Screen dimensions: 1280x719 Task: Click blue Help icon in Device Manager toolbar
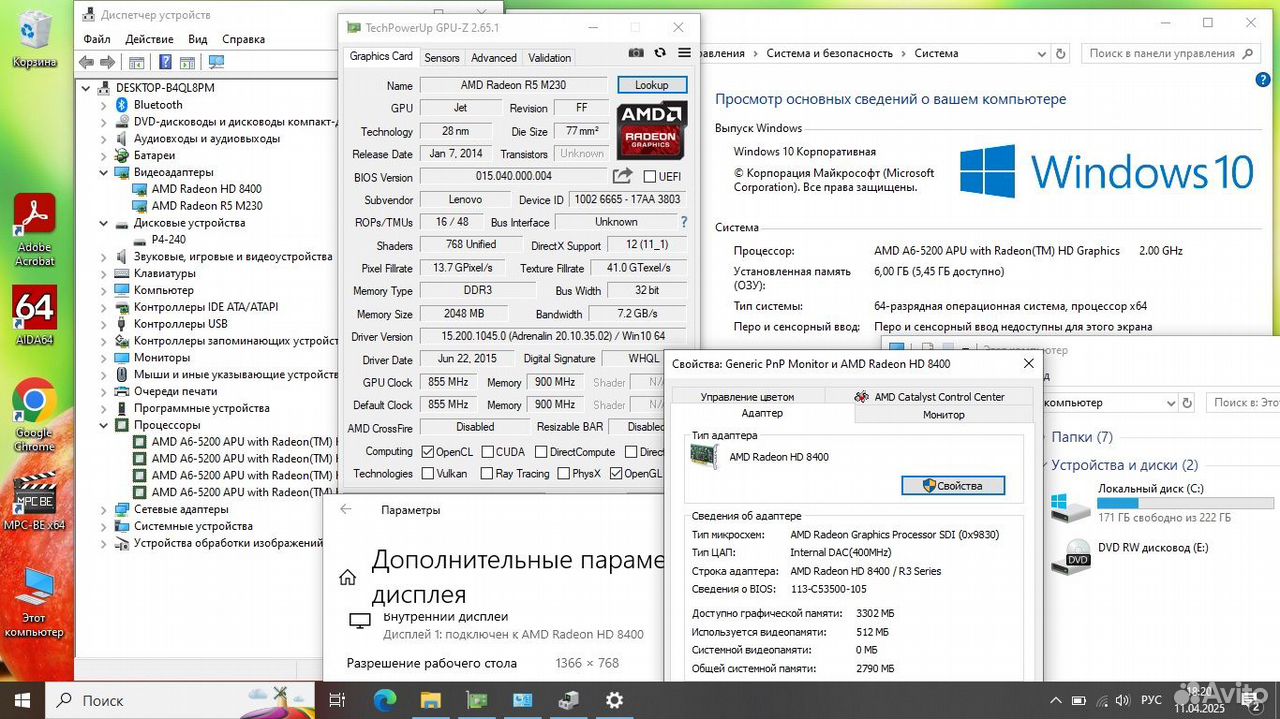point(165,62)
